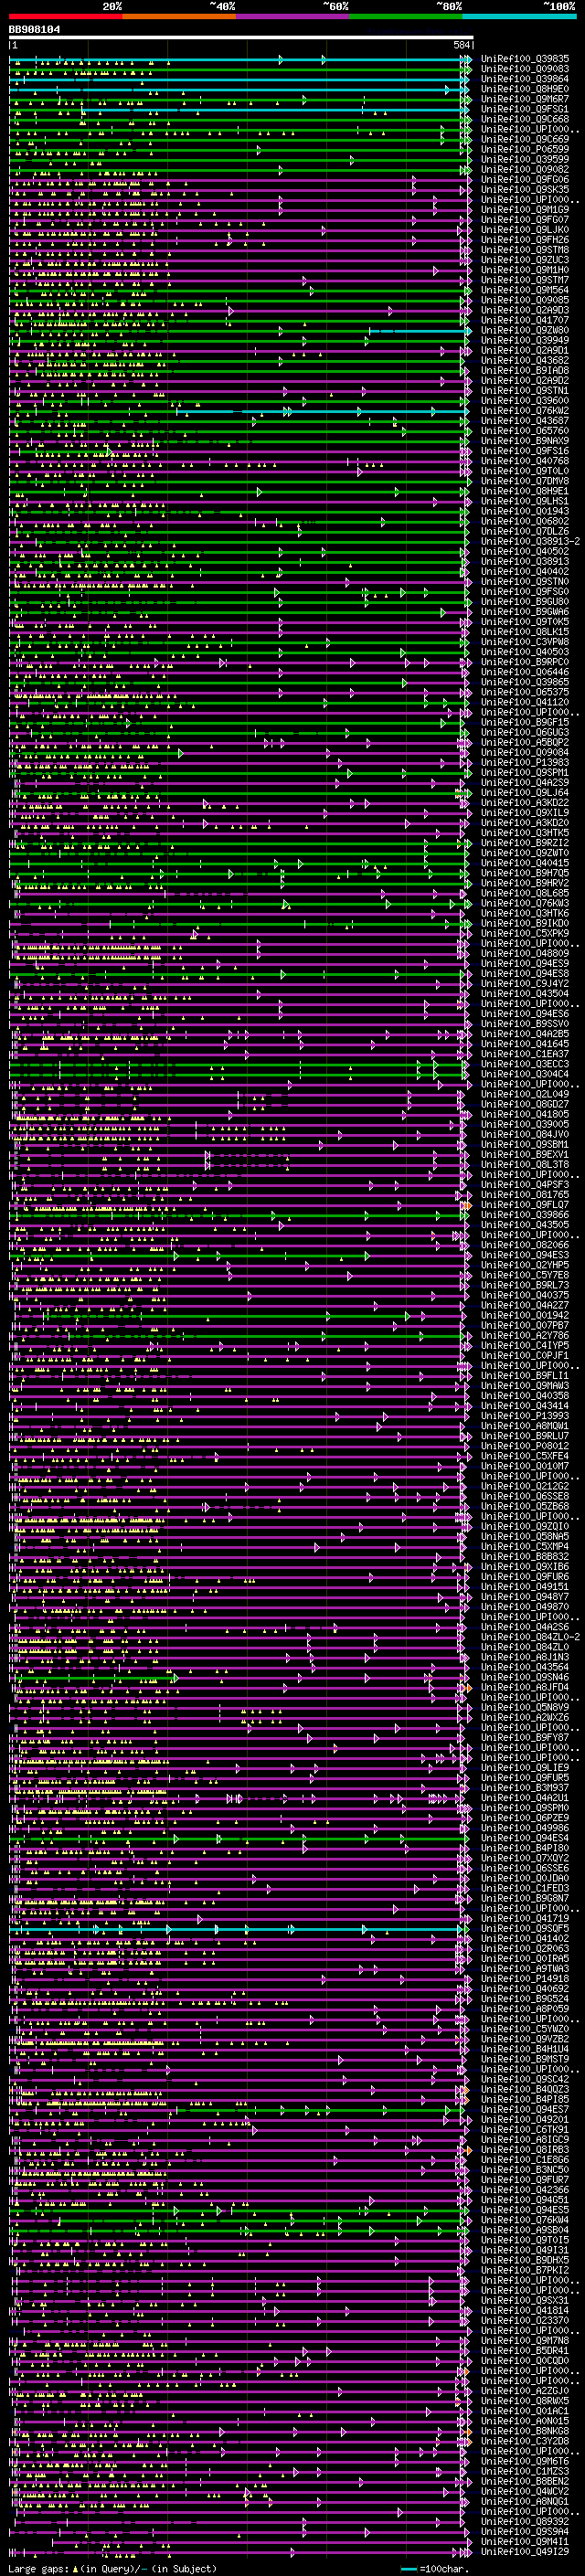Click the UniRef100_B9H7Q5 entry
Viewport: 585px width, 2576px height.
tap(525, 872)
